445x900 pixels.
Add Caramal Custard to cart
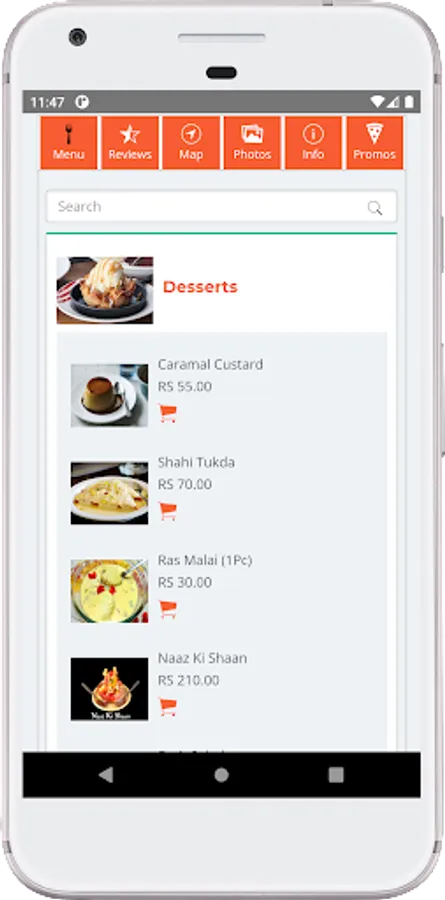click(x=168, y=413)
